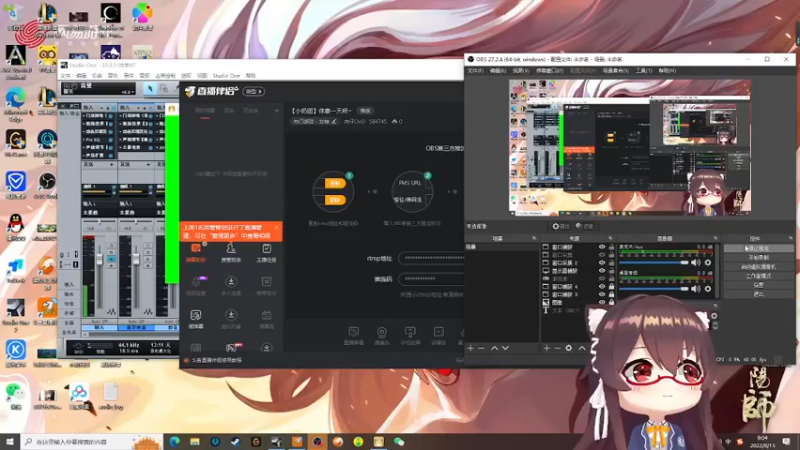Click the download icon in second tool row
The image size is (800, 450).
(231, 282)
